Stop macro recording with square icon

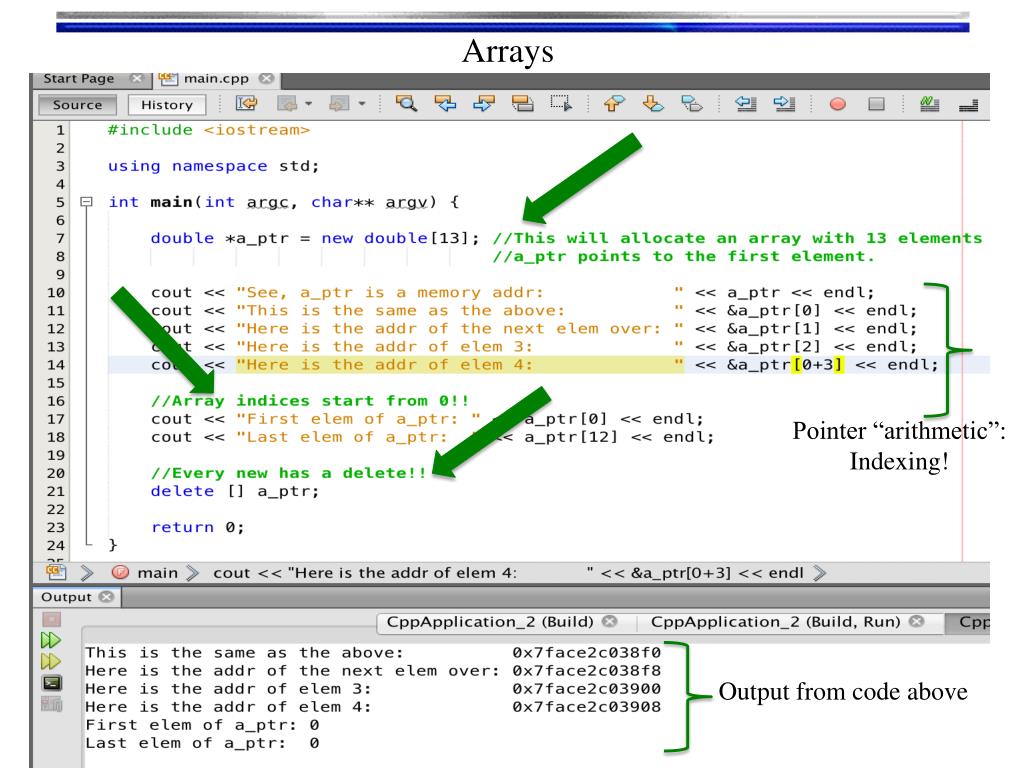(876, 104)
